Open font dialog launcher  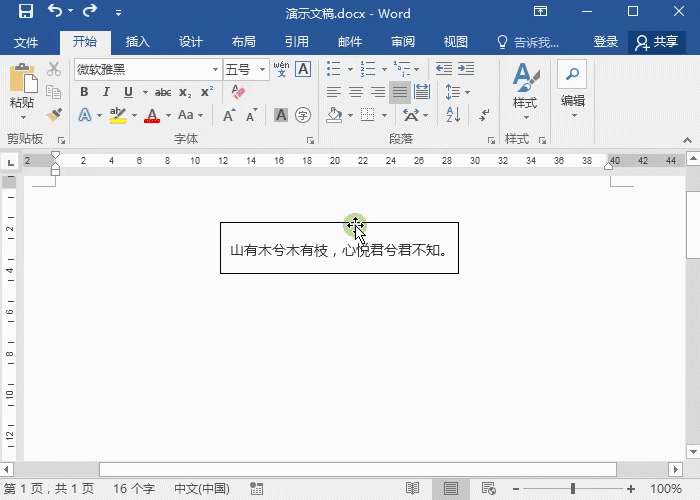(x=310, y=141)
